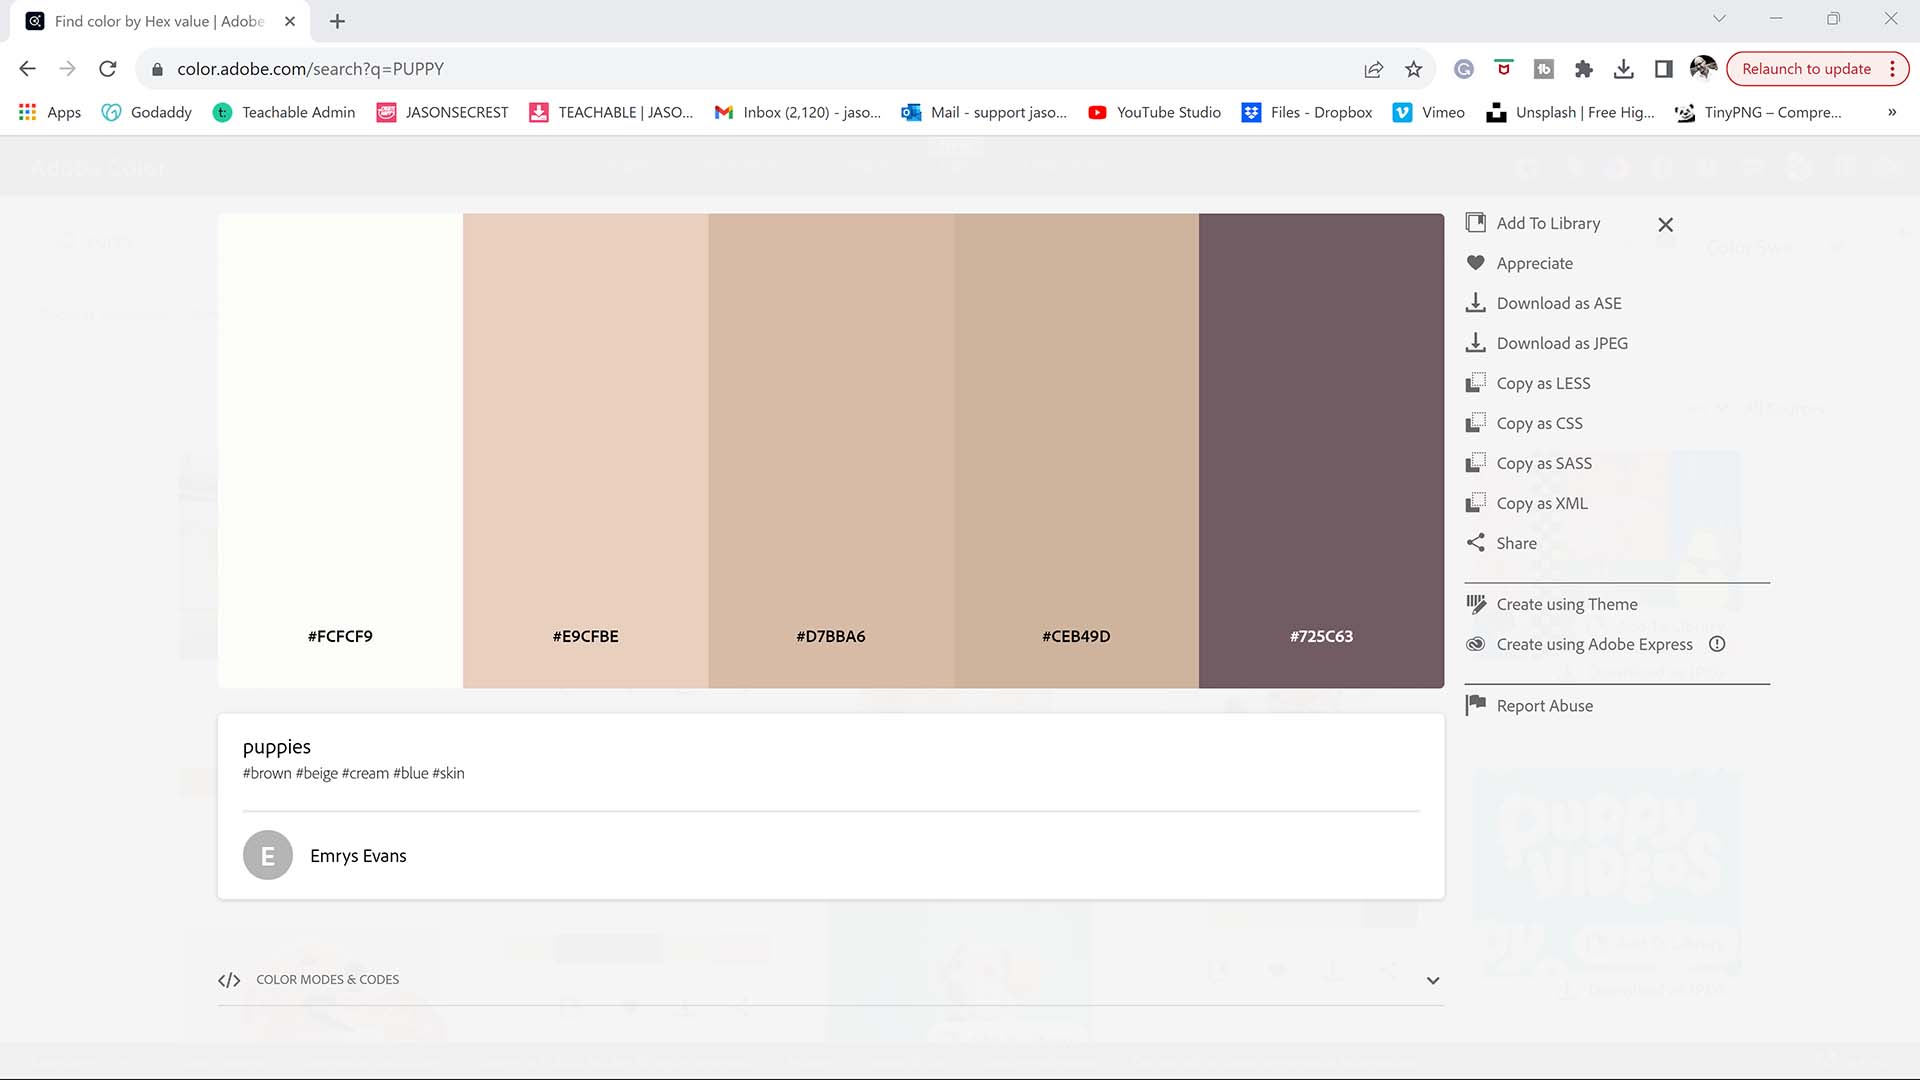Click the Appreciate label
The width and height of the screenshot is (1920, 1080).
1534,263
